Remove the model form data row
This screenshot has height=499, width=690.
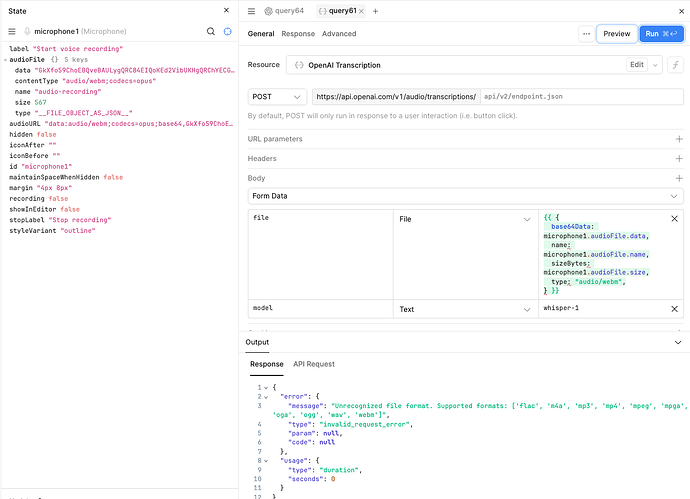click(674, 309)
